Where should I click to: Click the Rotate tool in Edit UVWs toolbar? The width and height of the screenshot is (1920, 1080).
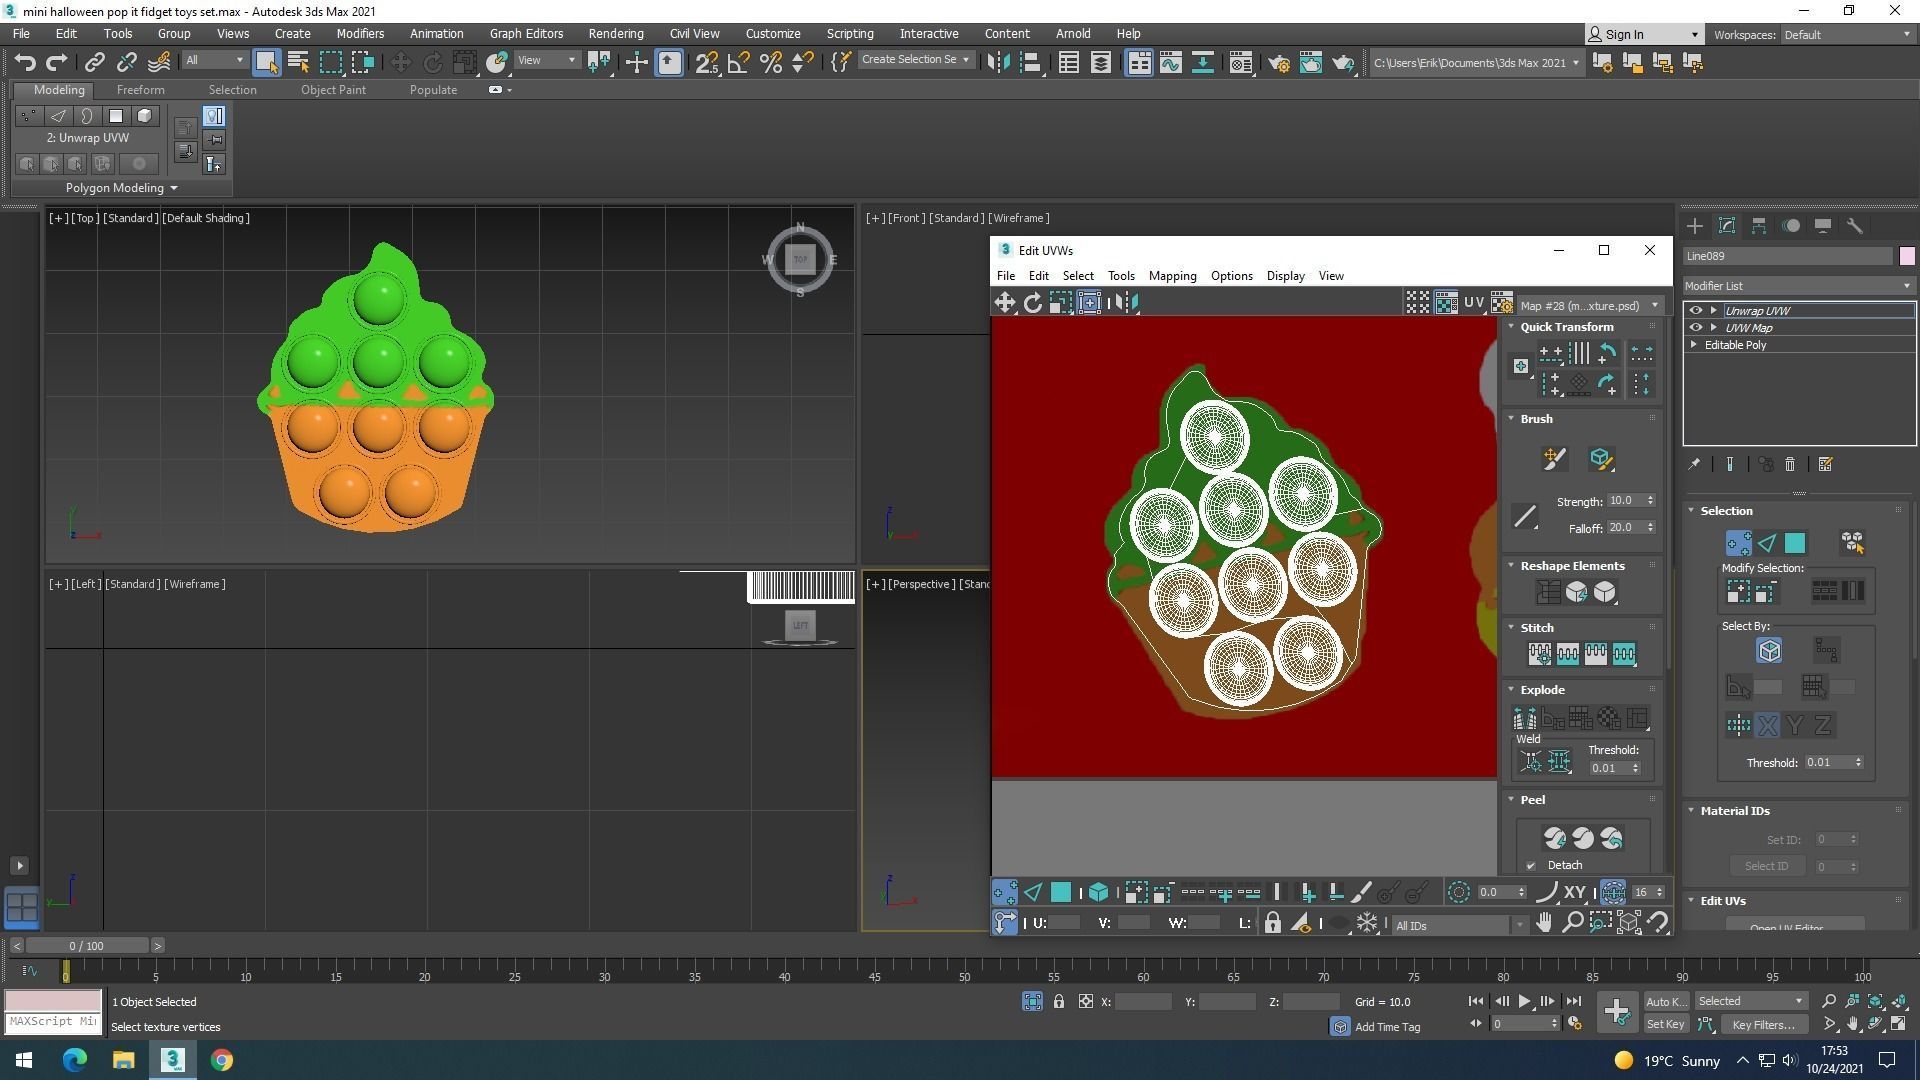[1032, 303]
